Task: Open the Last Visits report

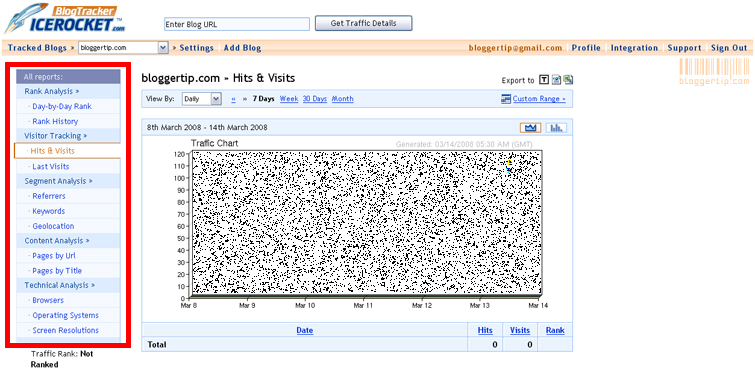Action: click(51, 166)
